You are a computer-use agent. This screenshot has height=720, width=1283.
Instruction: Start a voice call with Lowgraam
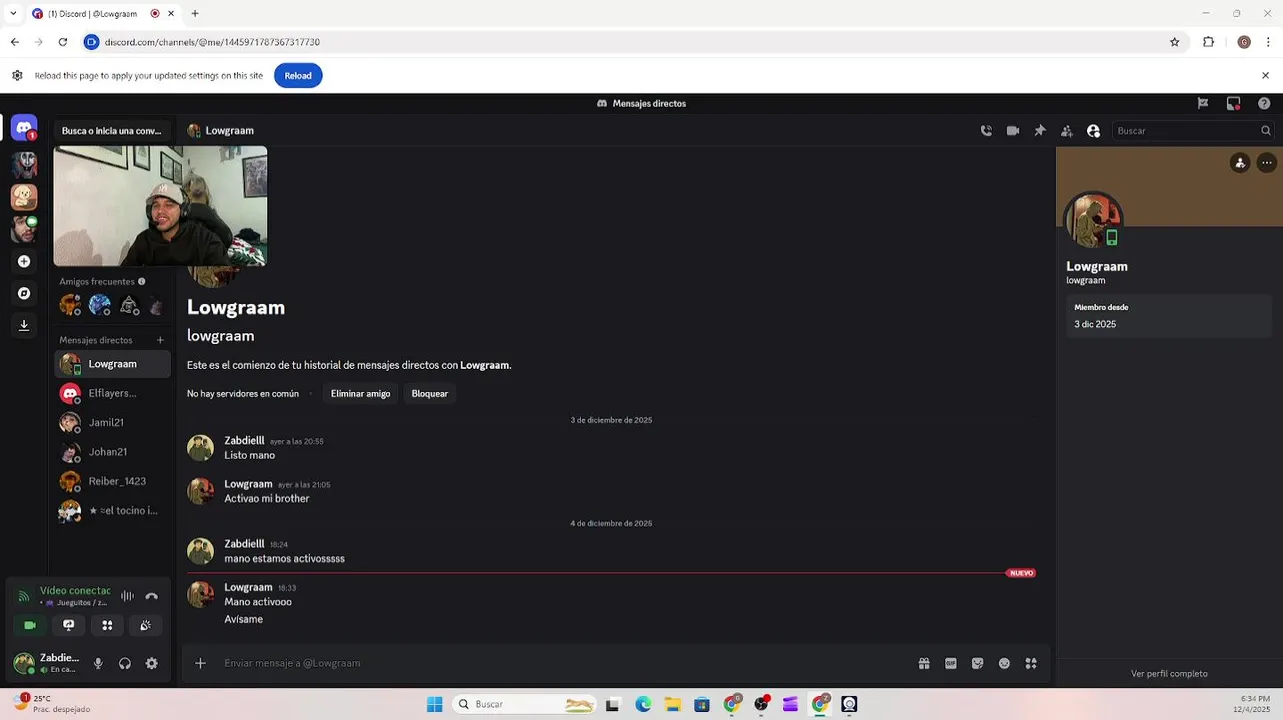[x=986, y=131]
